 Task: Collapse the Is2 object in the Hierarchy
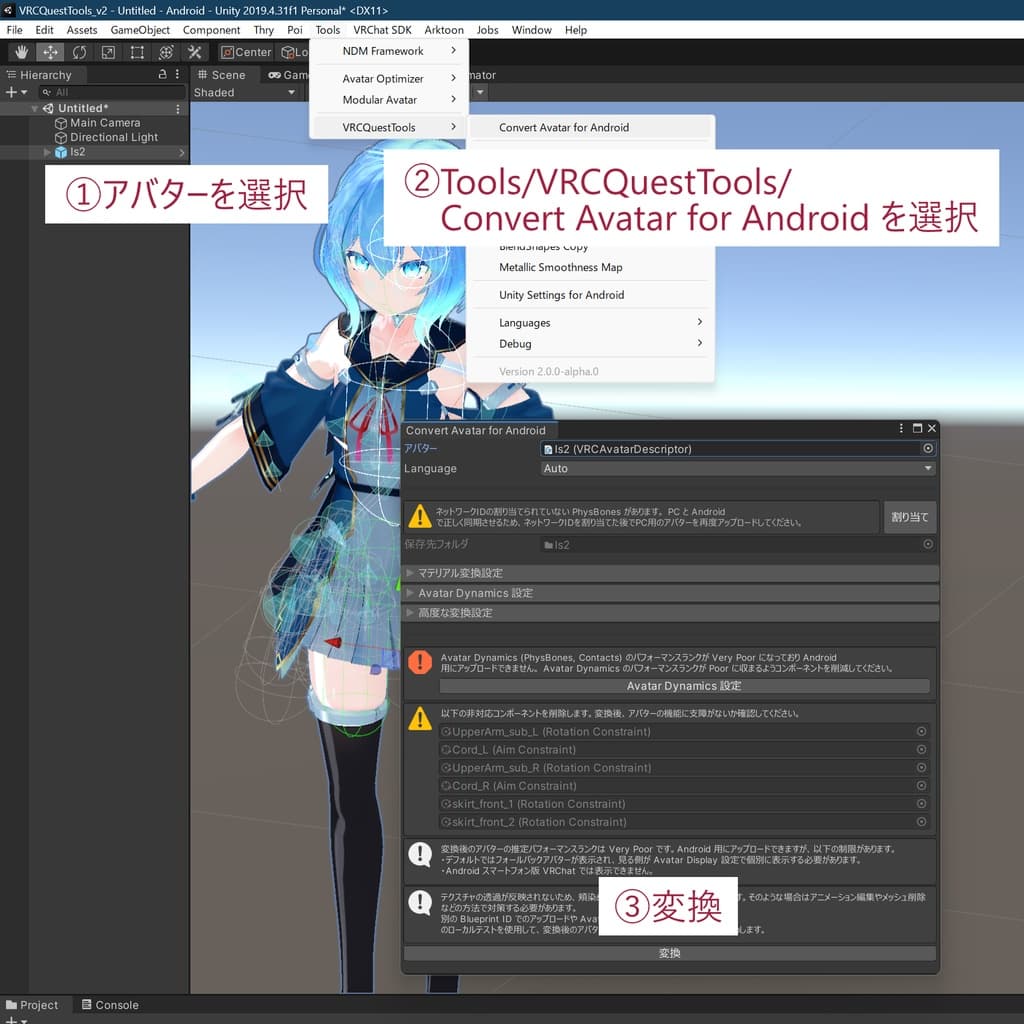(x=48, y=152)
